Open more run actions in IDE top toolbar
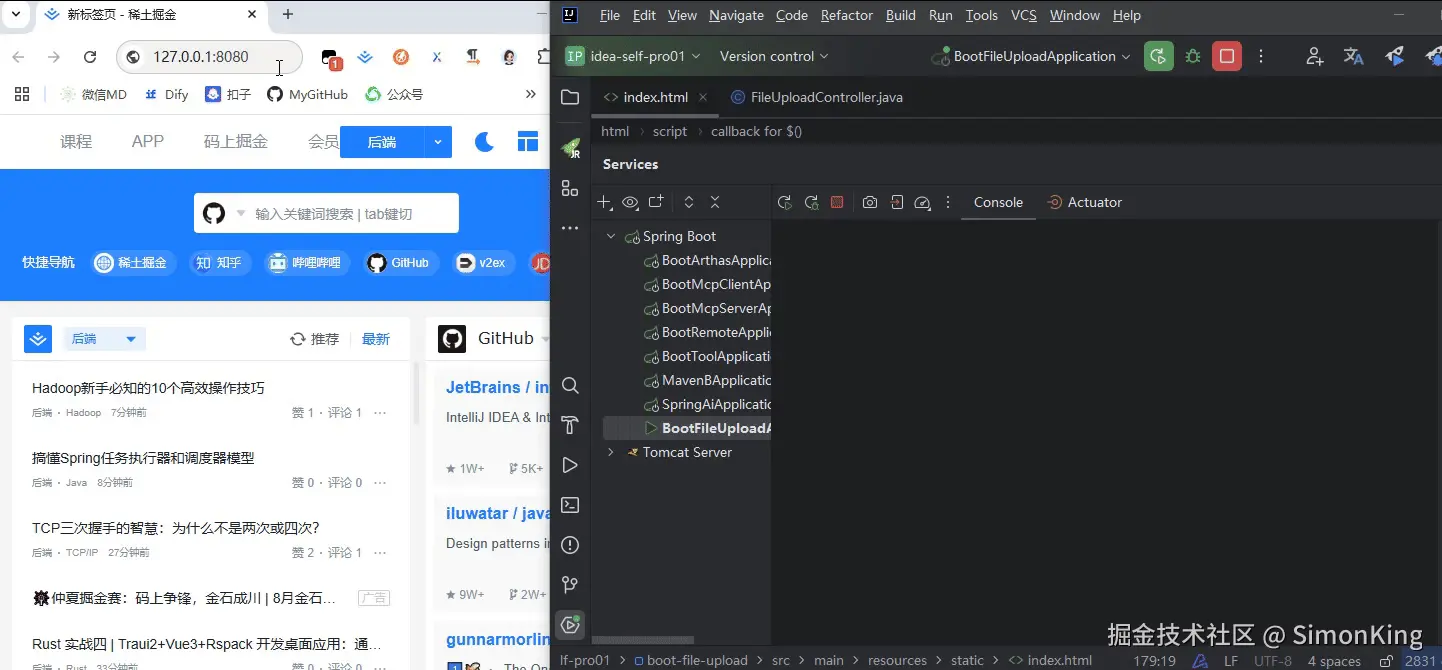The width and height of the screenshot is (1442, 670). [1261, 56]
